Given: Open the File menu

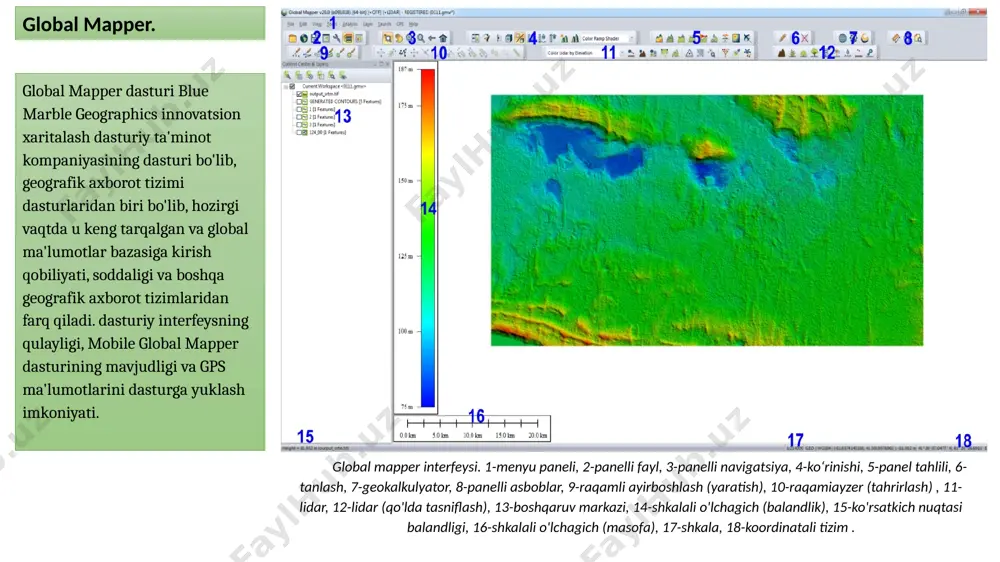Looking at the screenshot, I should [x=290, y=24].
